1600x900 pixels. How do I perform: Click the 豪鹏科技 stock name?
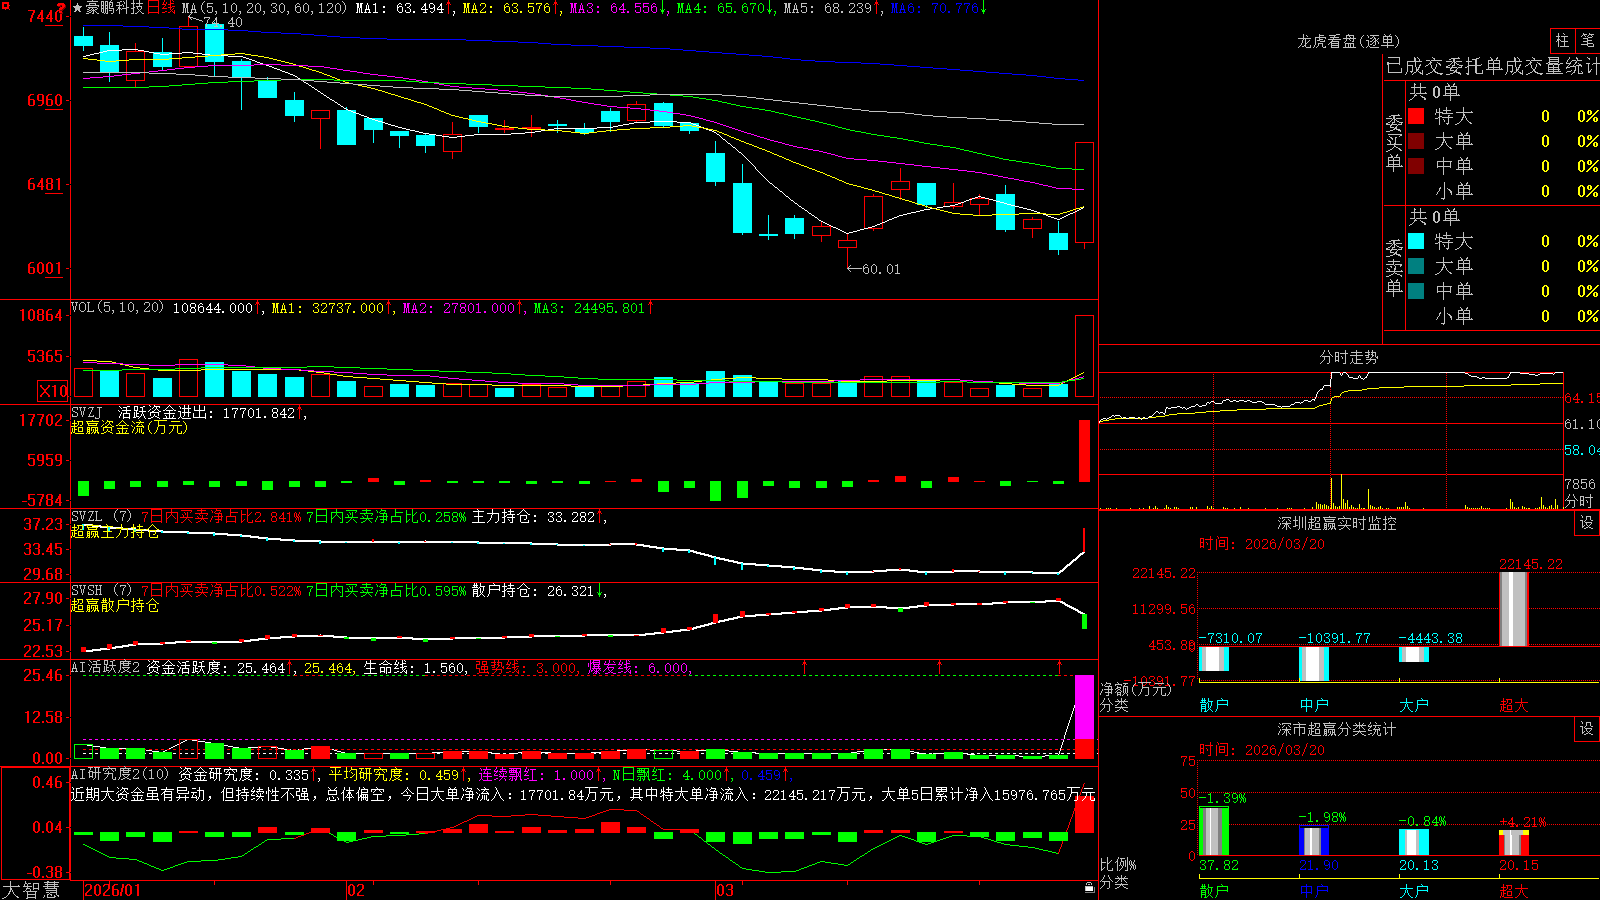pos(115,8)
